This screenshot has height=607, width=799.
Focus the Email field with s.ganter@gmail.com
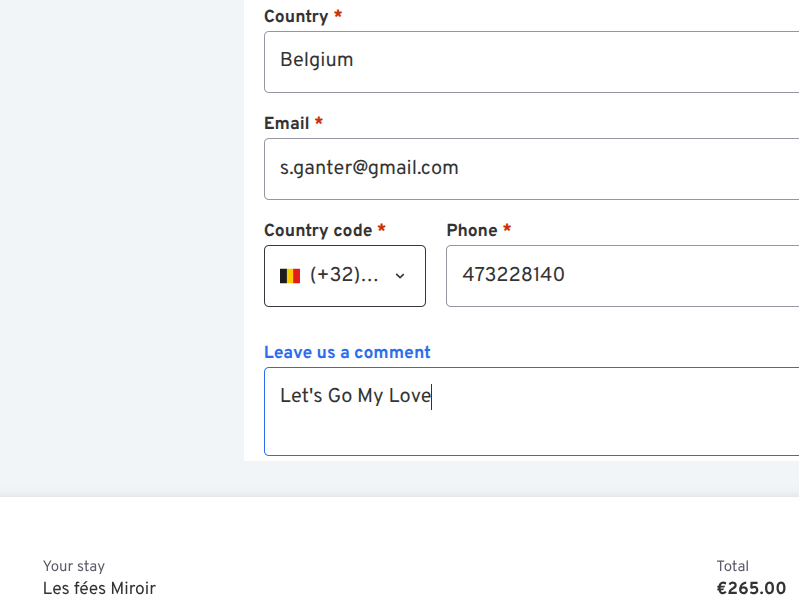530,168
